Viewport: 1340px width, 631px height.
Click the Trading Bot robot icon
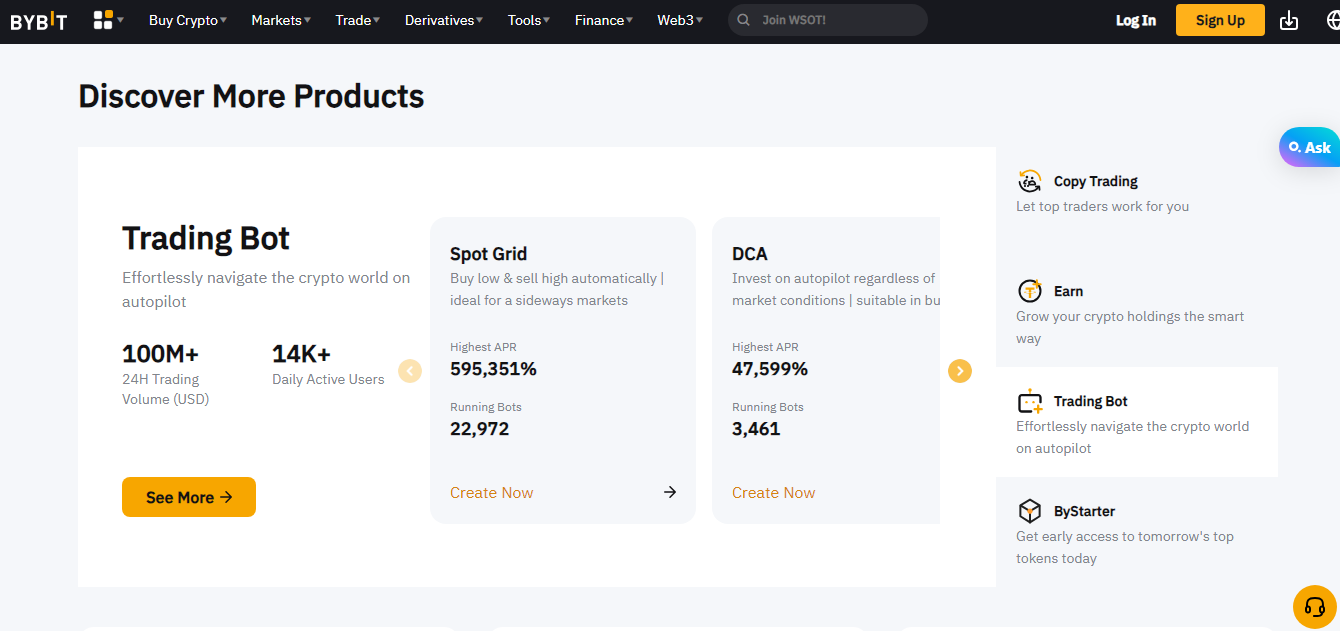[1030, 401]
